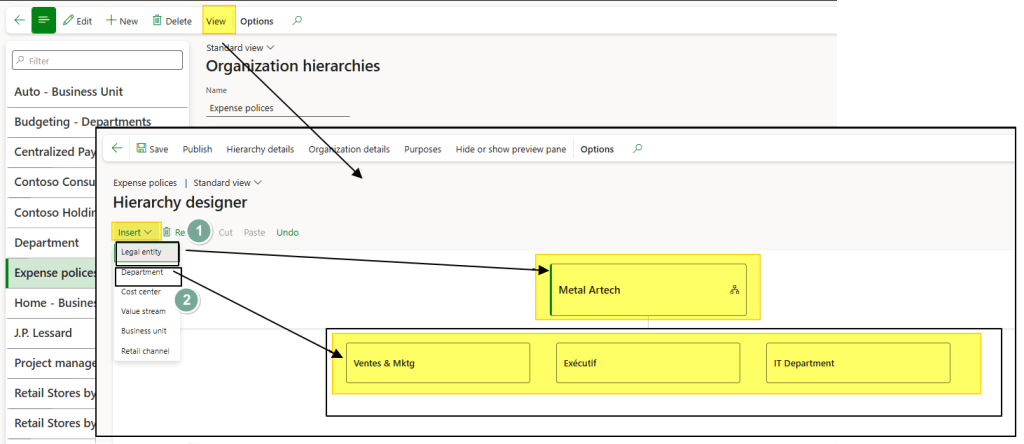Click the Publish button
The image size is (1024, 444).
point(197,149)
